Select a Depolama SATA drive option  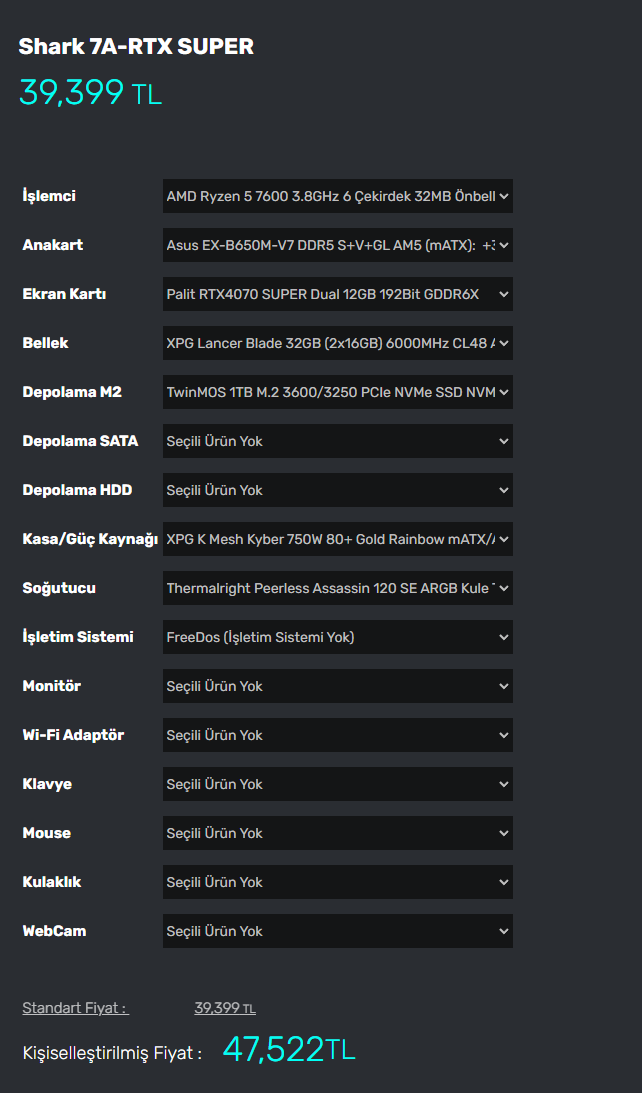click(x=337, y=441)
